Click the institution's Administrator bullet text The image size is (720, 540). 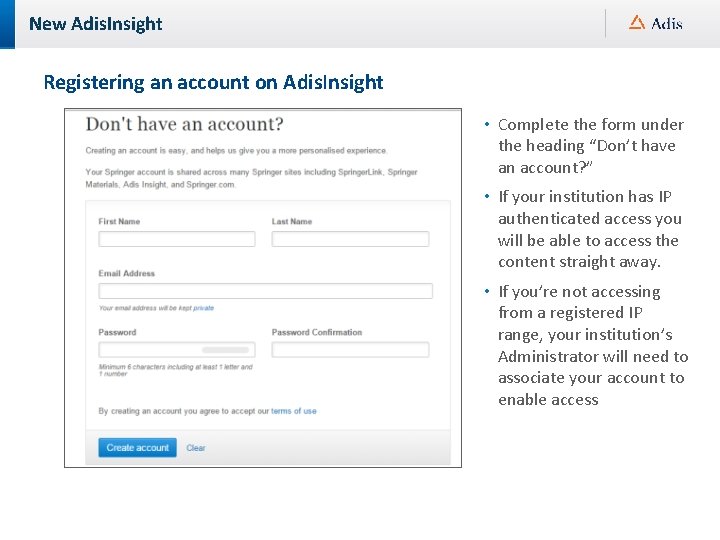pos(592,345)
